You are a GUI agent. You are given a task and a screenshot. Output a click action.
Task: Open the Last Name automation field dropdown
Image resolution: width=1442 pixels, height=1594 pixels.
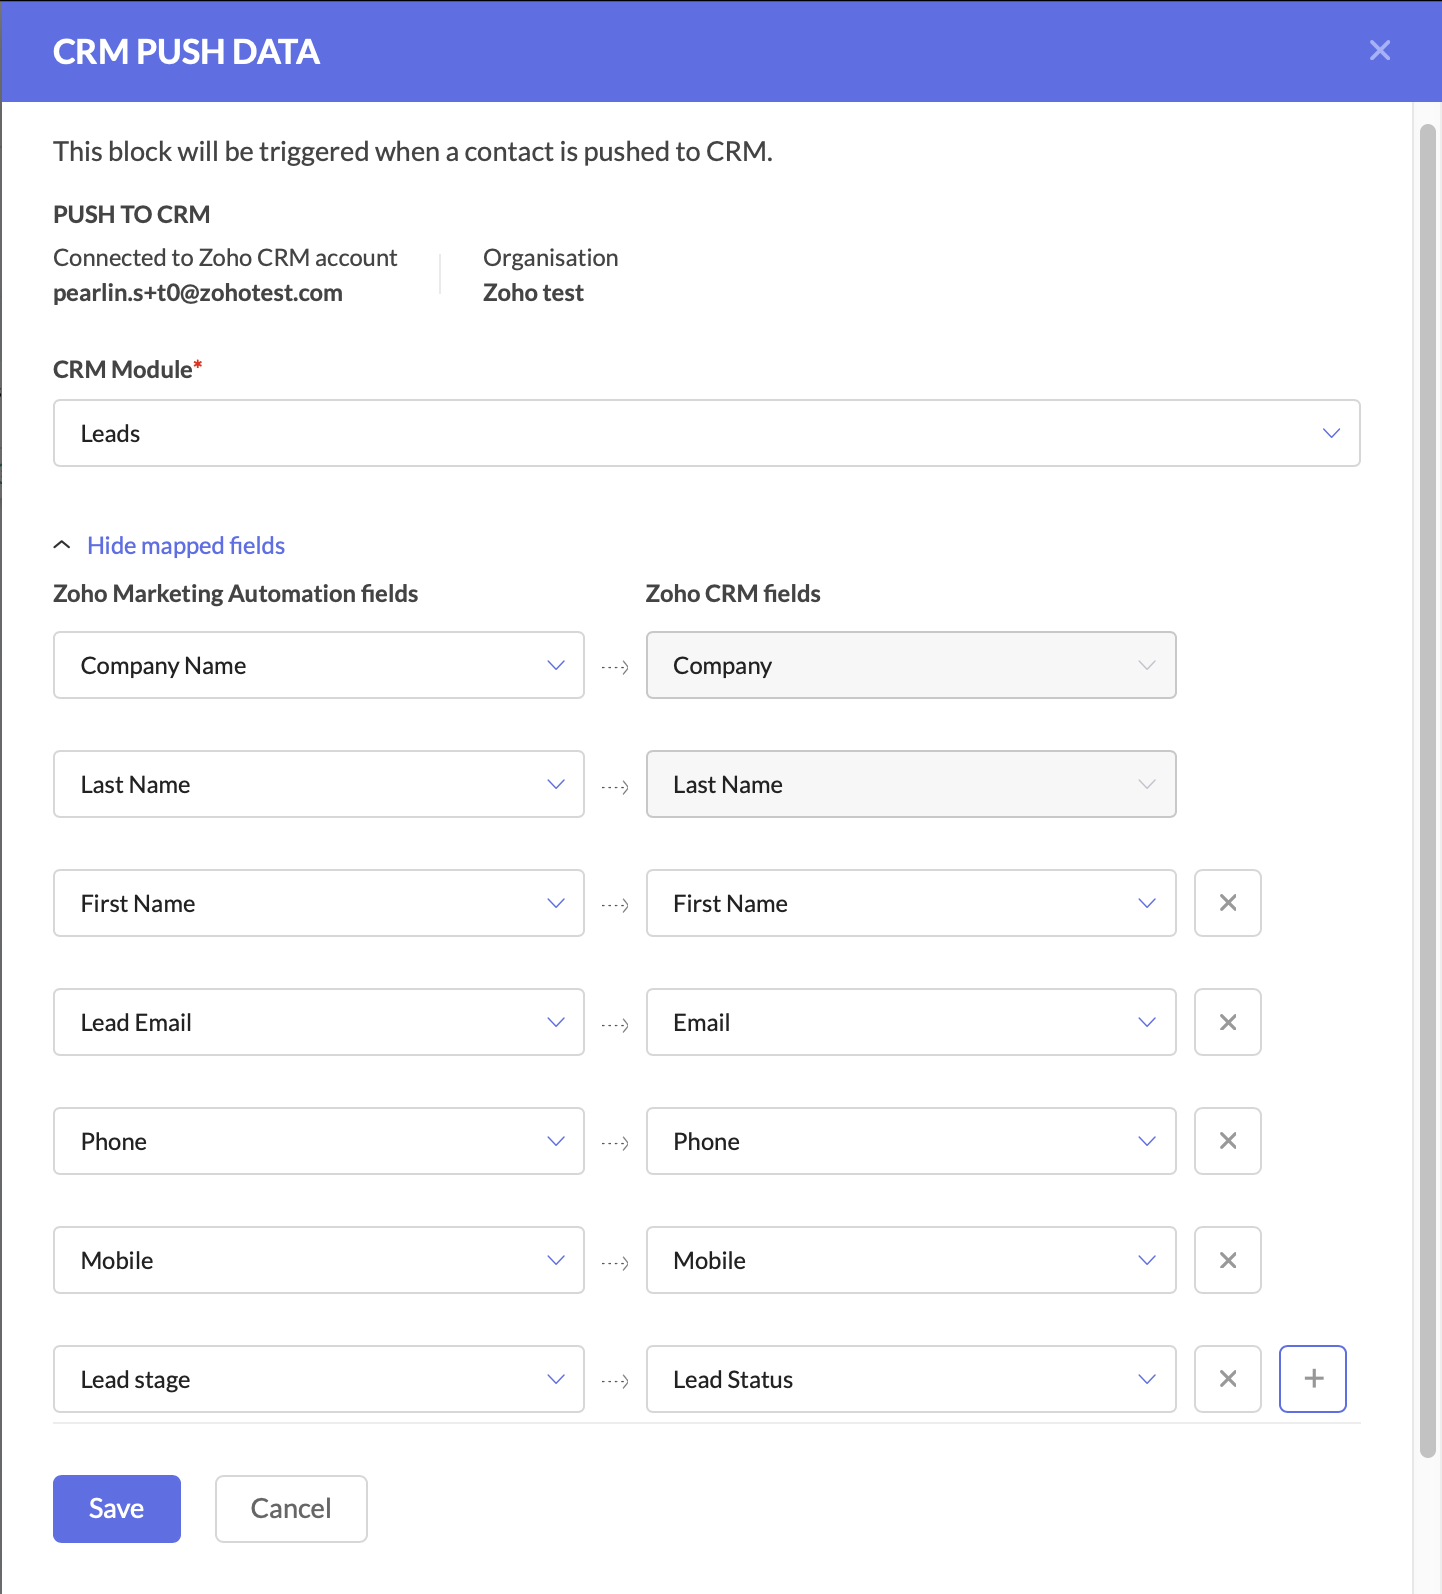pos(319,784)
